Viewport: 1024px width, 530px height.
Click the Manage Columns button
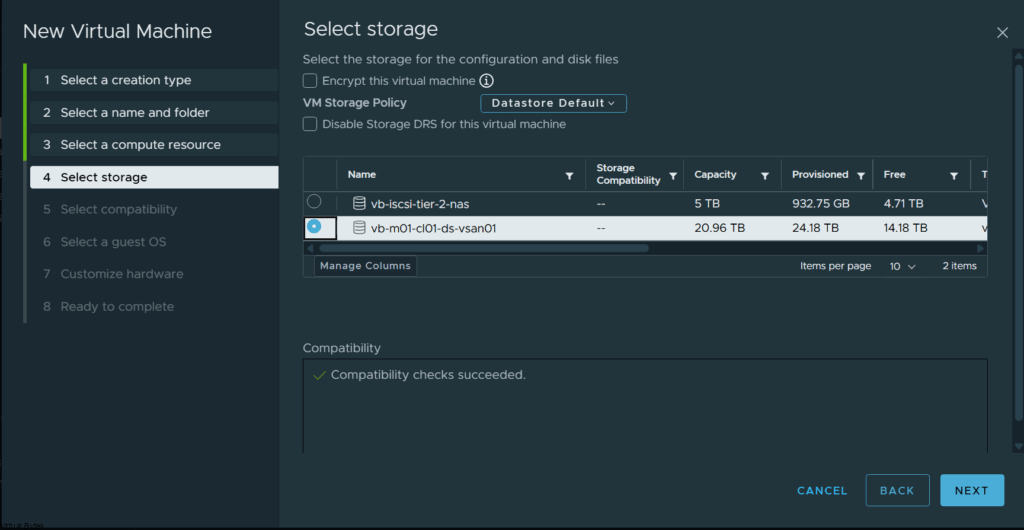coord(365,266)
